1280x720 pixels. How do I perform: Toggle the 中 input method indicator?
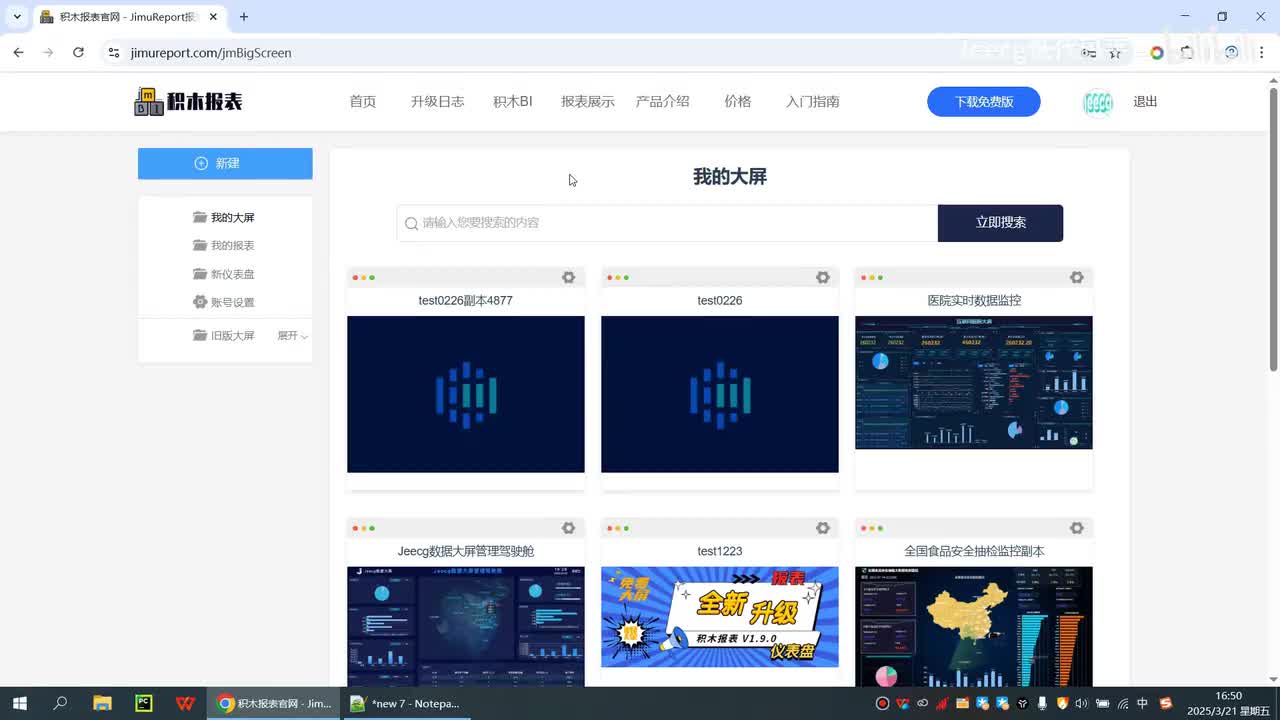(x=1143, y=703)
